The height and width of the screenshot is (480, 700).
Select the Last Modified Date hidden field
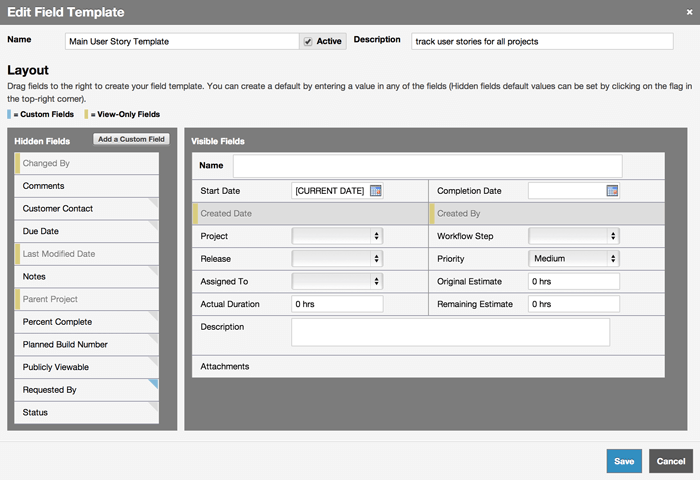click(87, 254)
